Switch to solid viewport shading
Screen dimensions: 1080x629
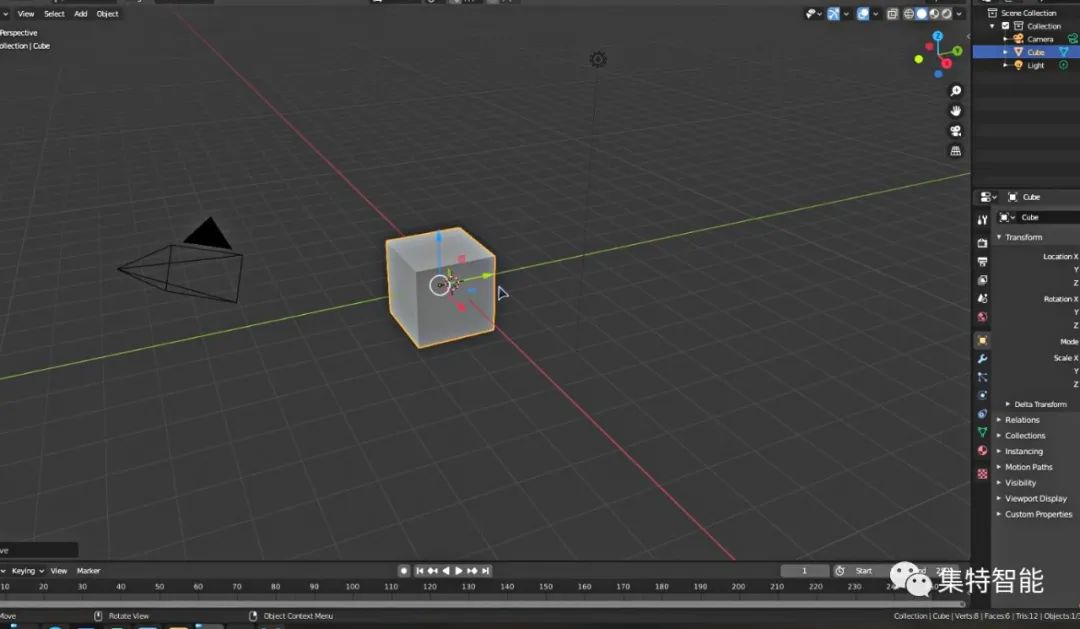pos(922,14)
